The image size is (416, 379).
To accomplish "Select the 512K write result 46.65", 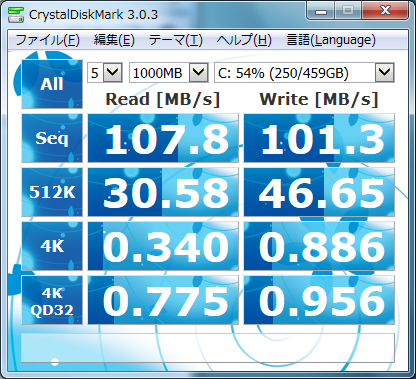I will click(x=319, y=192).
